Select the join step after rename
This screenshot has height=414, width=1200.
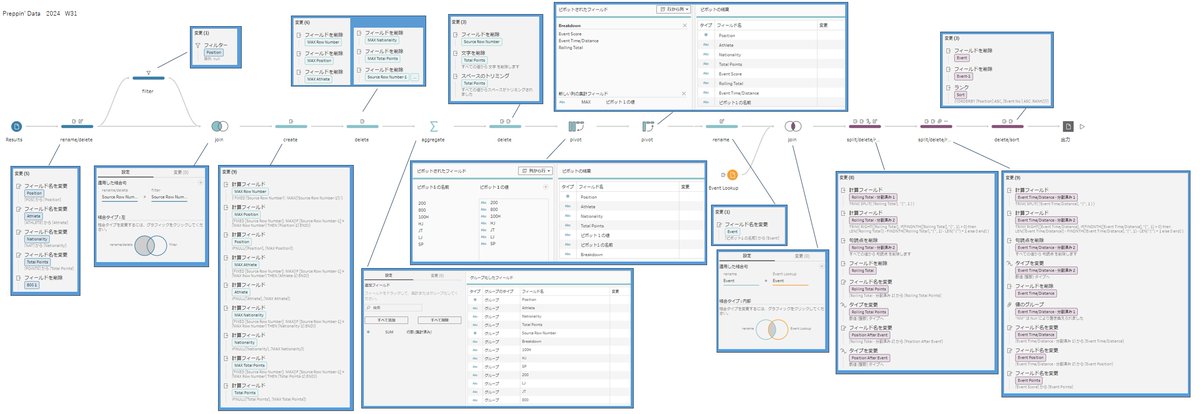pyautogui.click(x=791, y=126)
